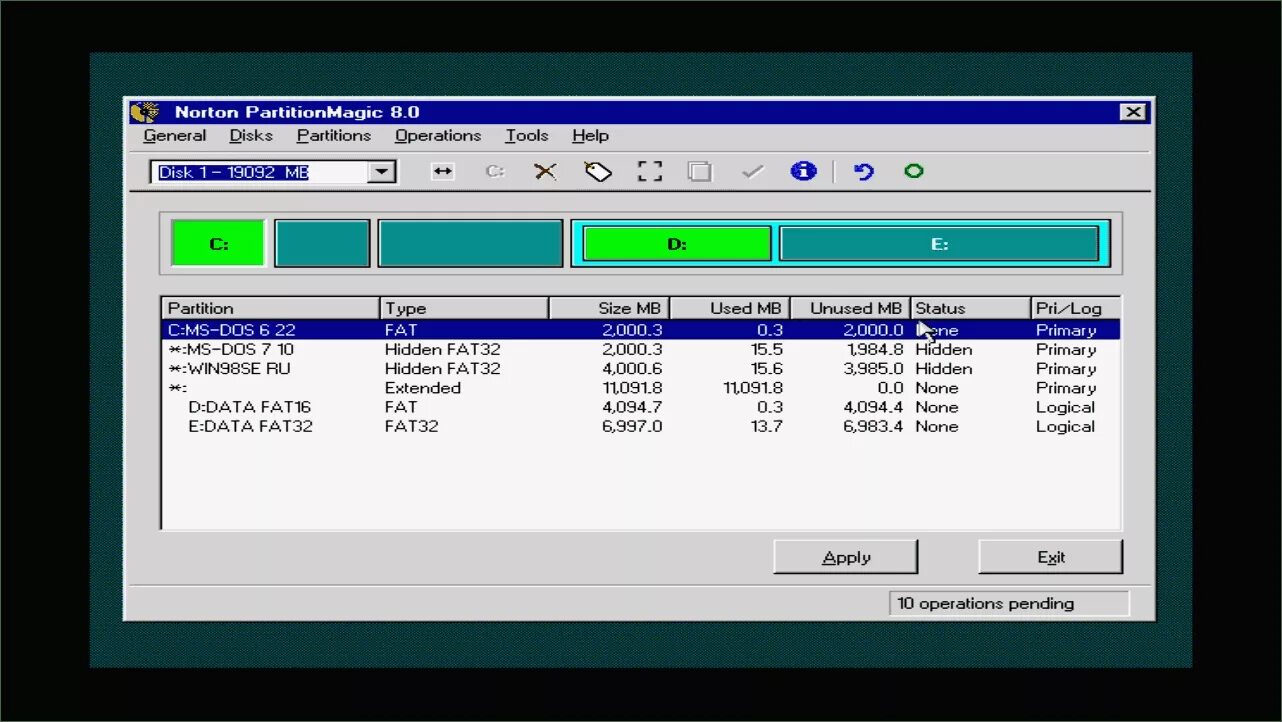Select the second partition block after C:

point(322,244)
